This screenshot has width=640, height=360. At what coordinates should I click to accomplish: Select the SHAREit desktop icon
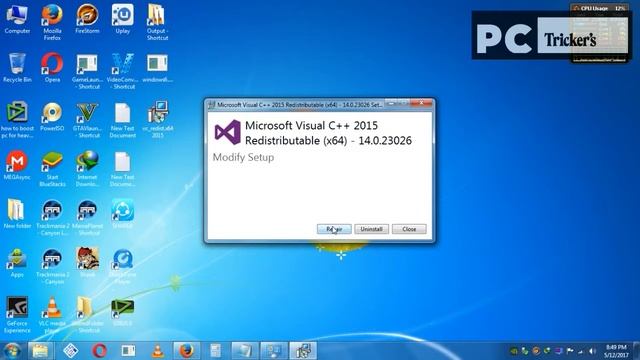pos(122,214)
